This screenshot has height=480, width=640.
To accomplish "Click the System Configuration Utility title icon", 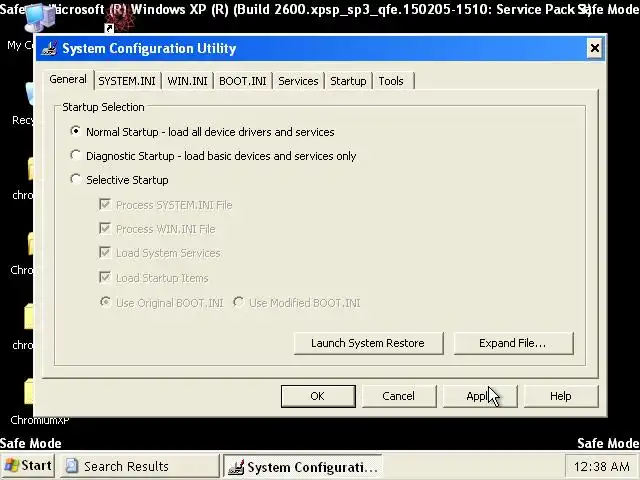I will click(49, 48).
